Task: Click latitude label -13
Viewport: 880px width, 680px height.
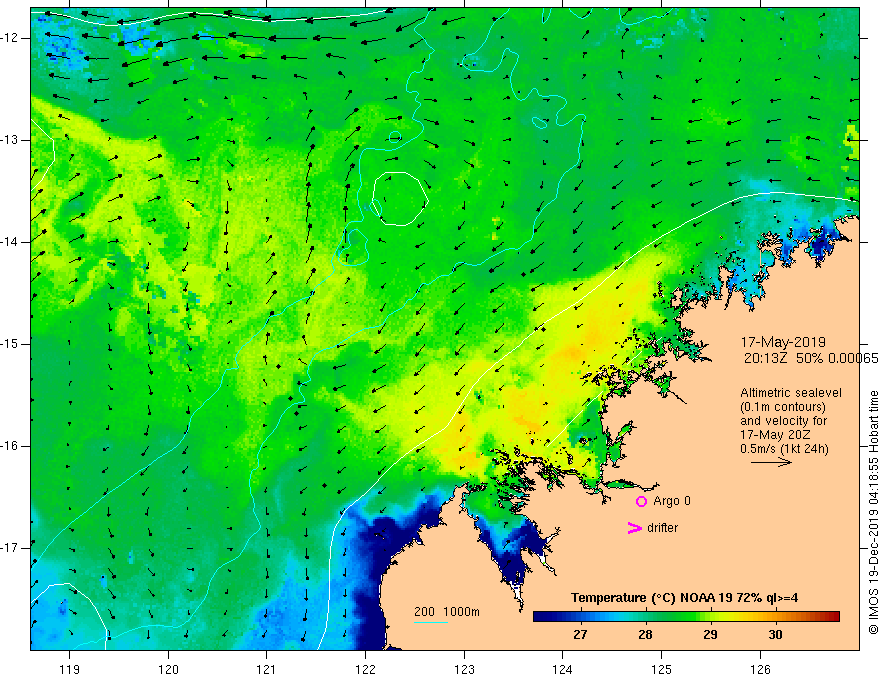Action: click(x=10, y=140)
